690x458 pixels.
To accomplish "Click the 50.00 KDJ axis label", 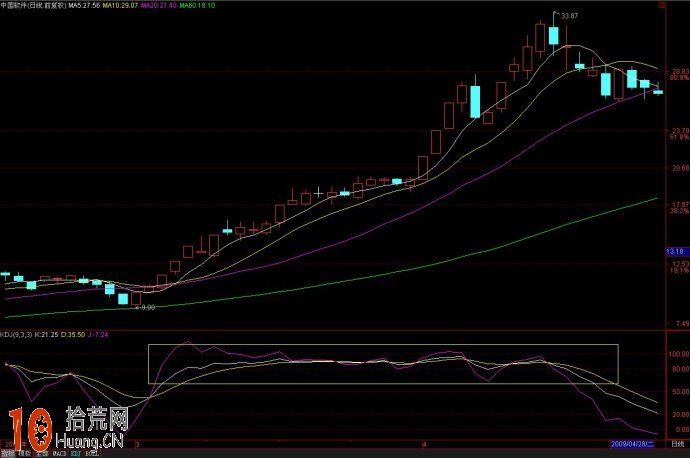I will (x=680, y=392).
